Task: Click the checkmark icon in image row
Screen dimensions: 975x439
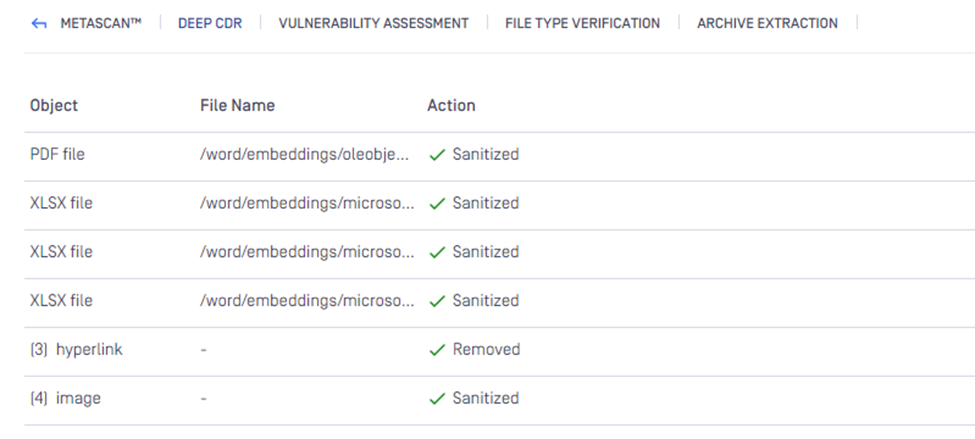Action: (x=437, y=399)
